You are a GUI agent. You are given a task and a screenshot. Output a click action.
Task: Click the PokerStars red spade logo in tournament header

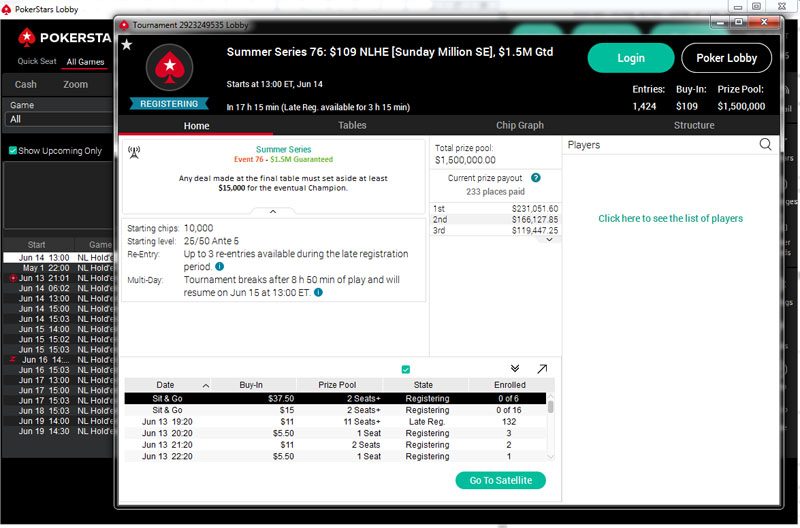[x=169, y=67]
